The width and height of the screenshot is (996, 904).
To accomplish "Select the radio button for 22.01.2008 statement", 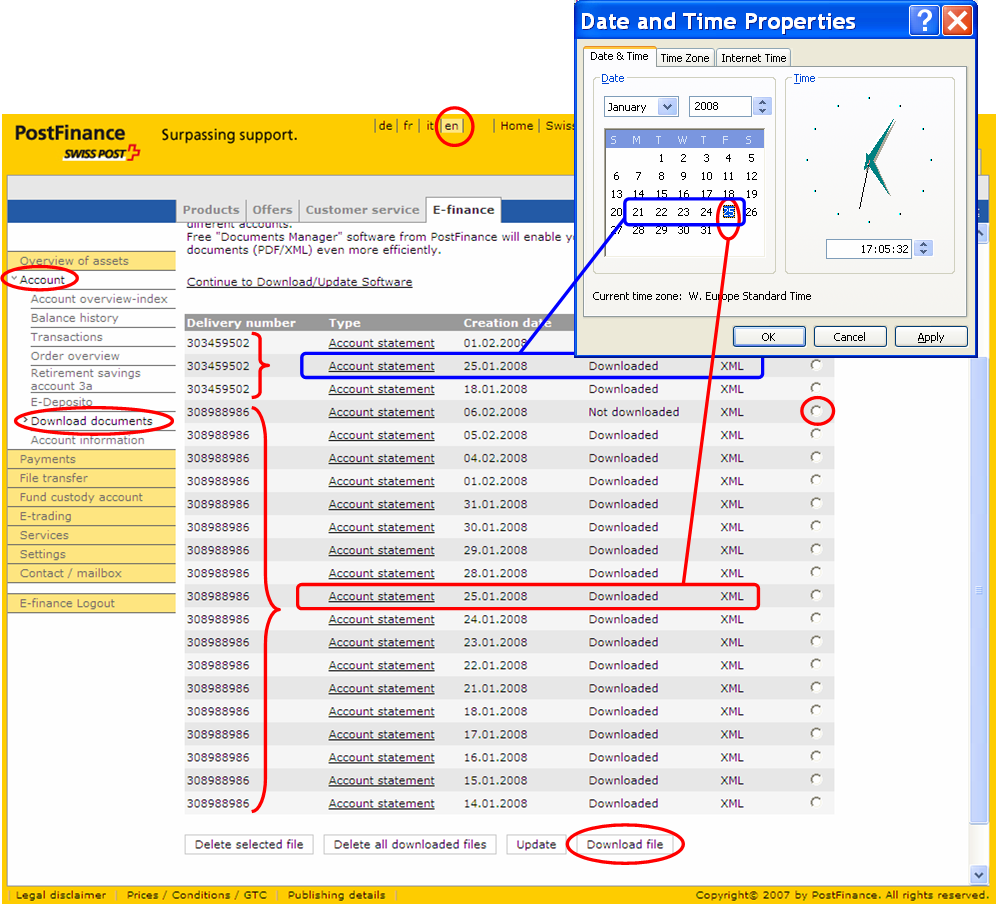I will click(816, 665).
